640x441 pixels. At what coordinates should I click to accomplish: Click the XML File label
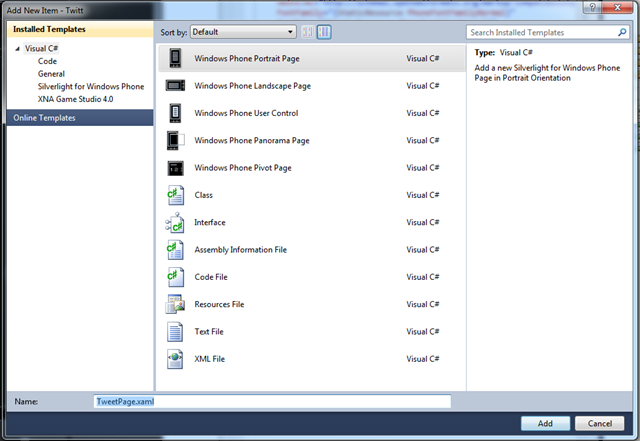tap(209, 359)
